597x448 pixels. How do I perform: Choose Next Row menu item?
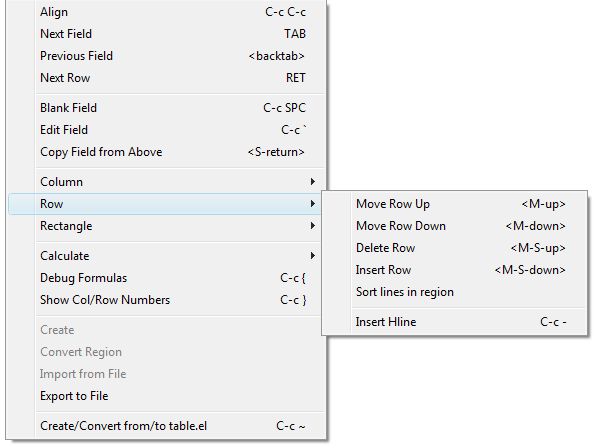click(167, 78)
